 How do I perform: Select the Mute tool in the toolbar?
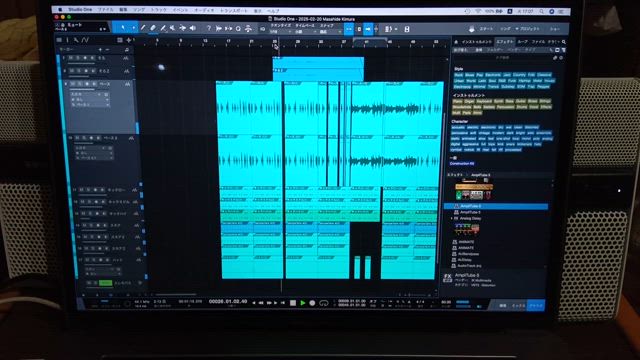click(173, 28)
